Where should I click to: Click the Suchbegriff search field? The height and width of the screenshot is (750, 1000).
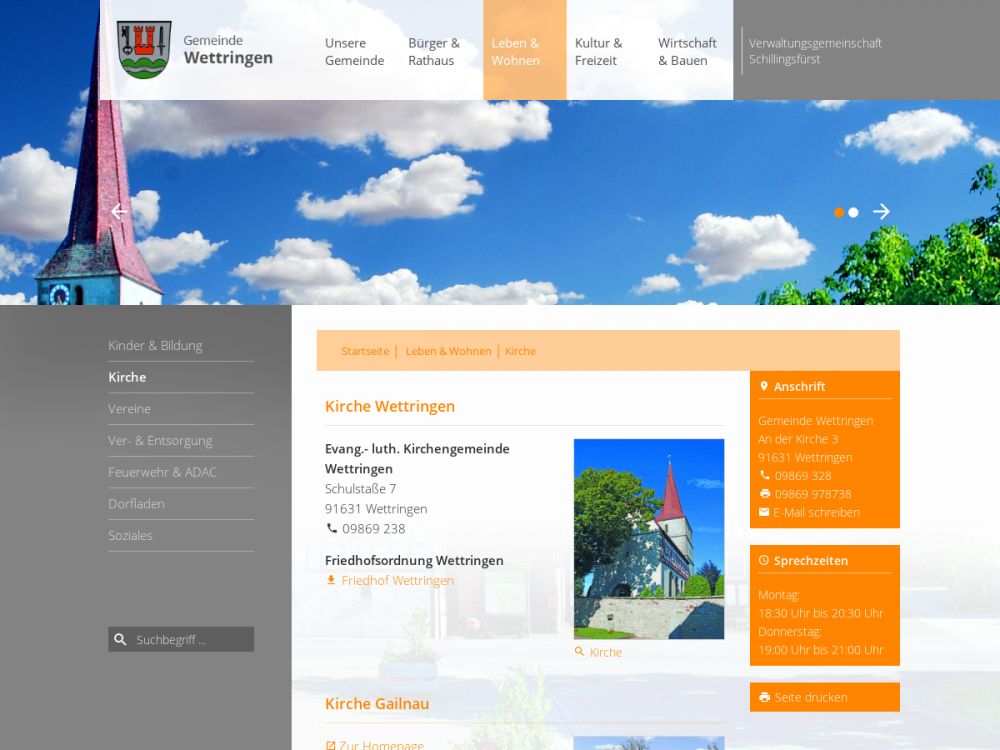pos(192,640)
